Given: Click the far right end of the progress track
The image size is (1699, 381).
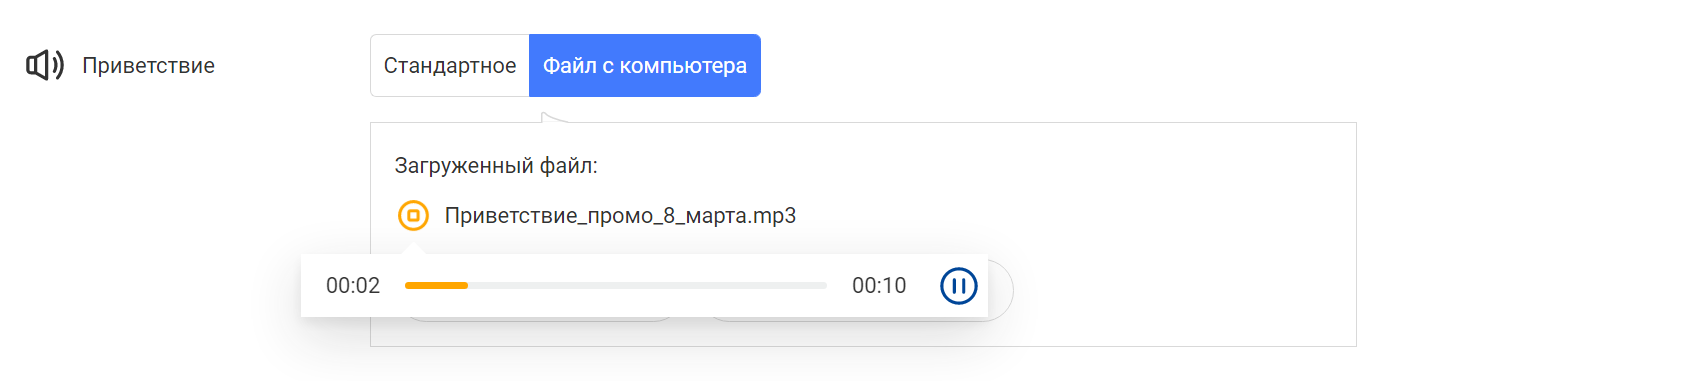Looking at the screenshot, I should 825,286.
